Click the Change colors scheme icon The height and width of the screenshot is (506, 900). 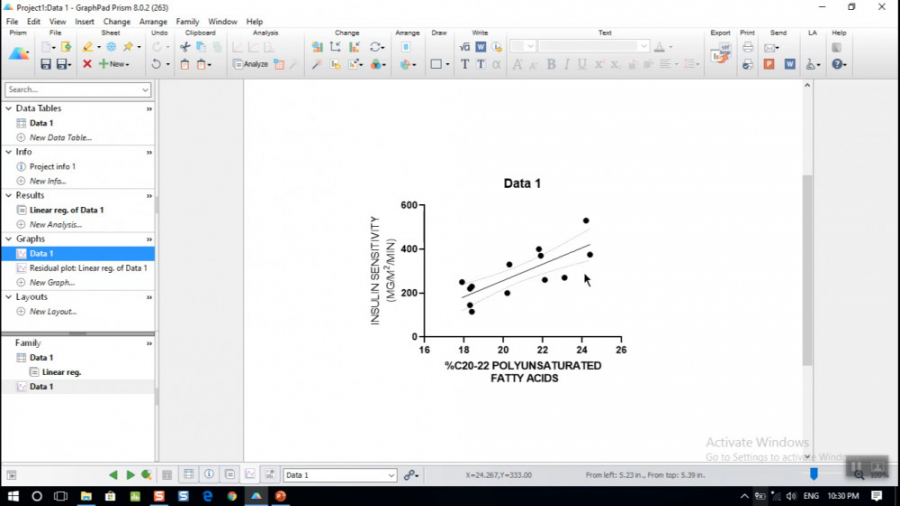[376, 64]
